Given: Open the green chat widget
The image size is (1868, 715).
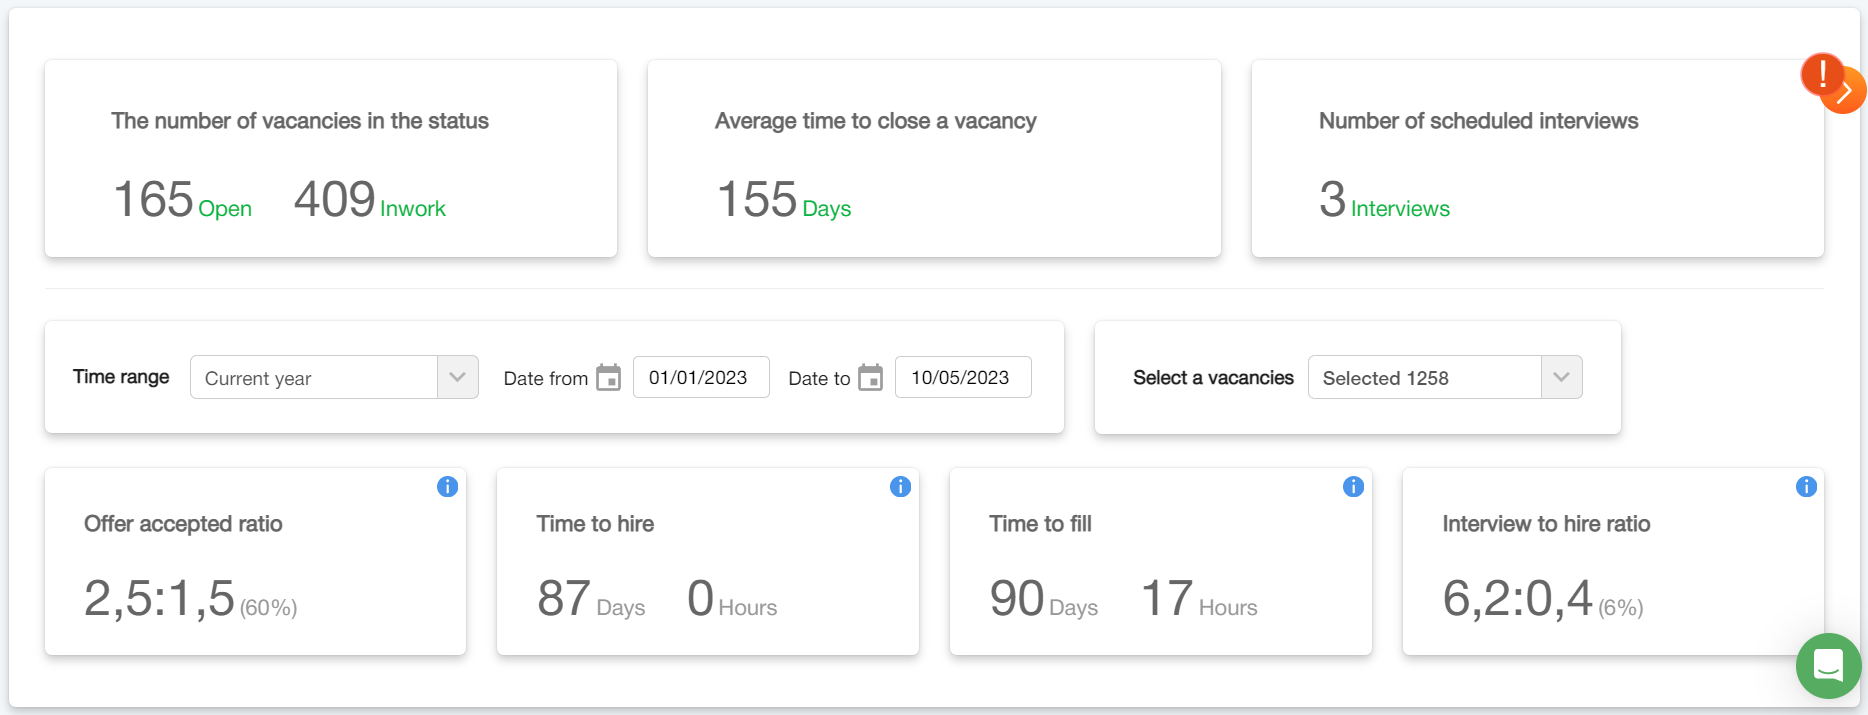Looking at the screenshot, I should tap(1828, 665).
